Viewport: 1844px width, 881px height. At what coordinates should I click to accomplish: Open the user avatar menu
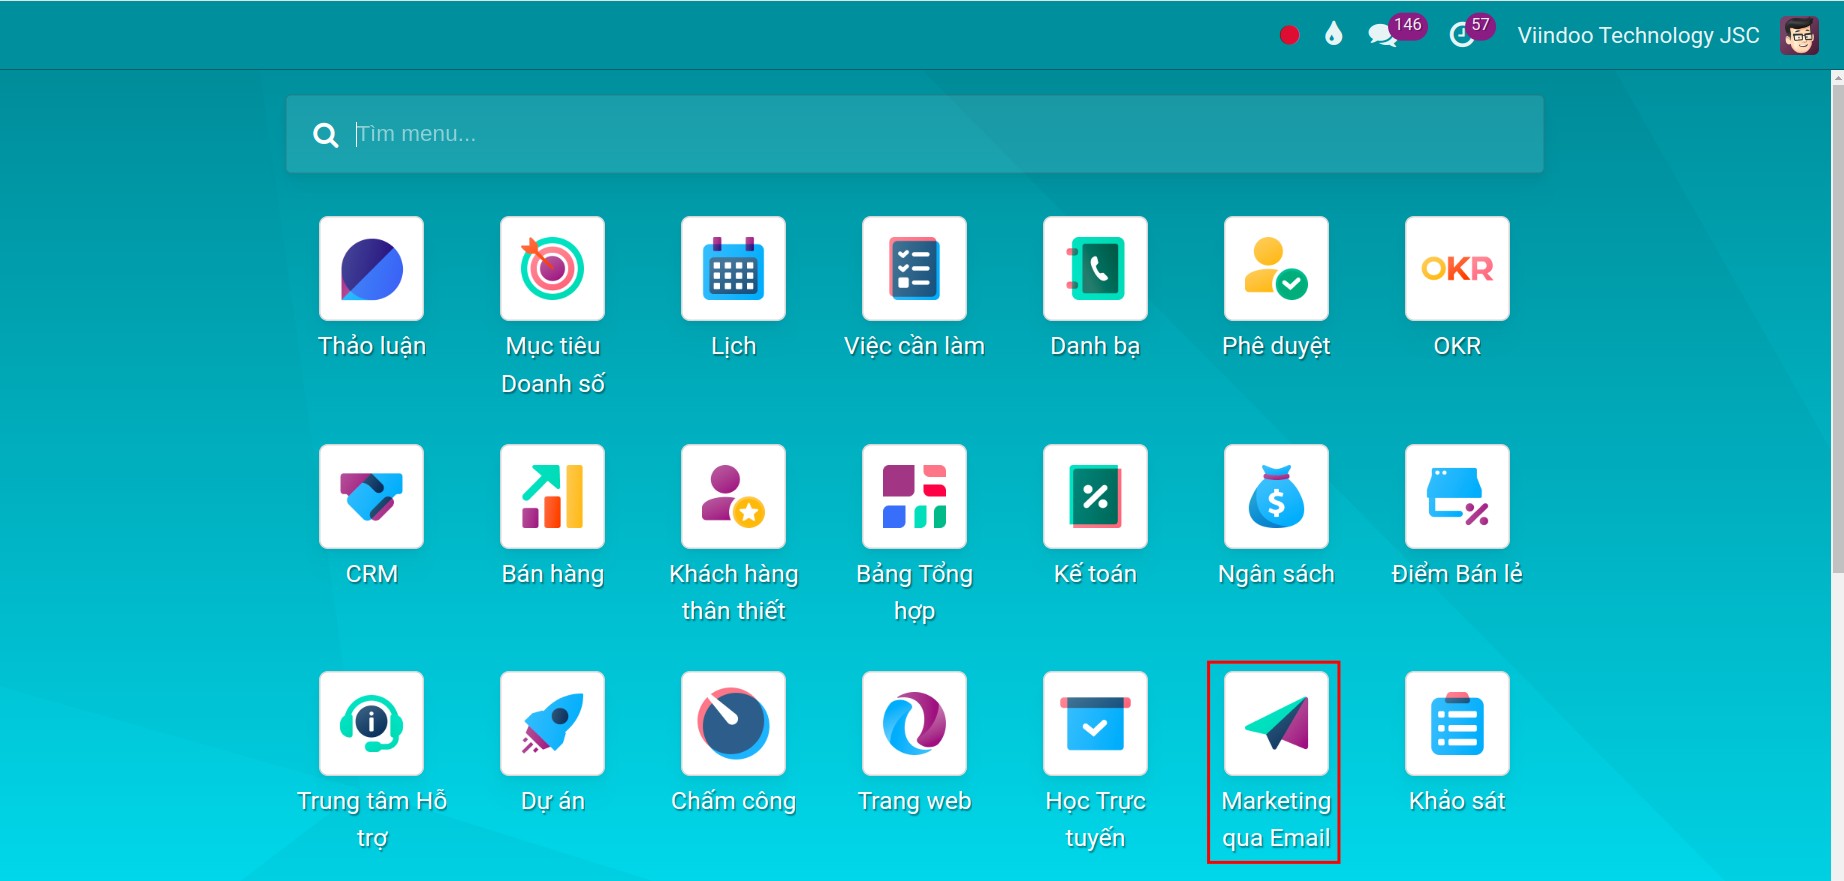(1799, 36)
